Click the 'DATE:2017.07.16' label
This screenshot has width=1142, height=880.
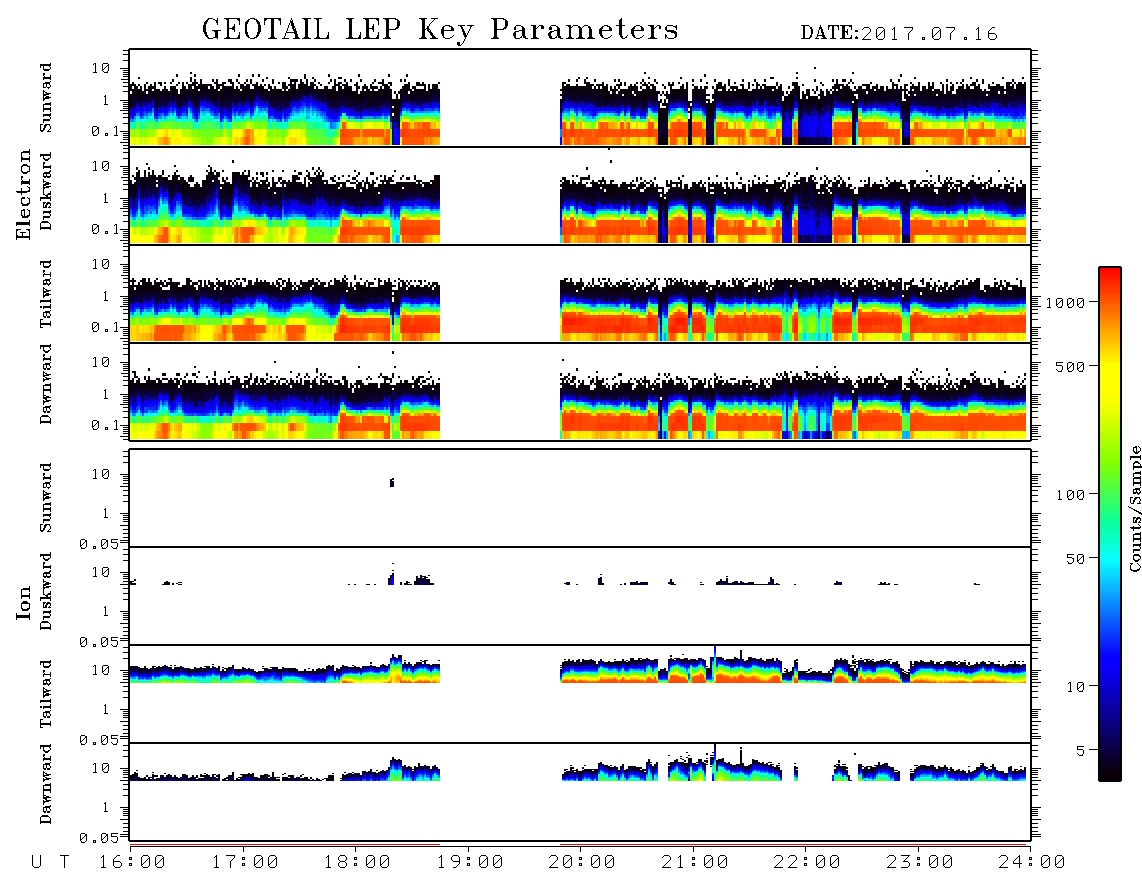click(899, 34)
